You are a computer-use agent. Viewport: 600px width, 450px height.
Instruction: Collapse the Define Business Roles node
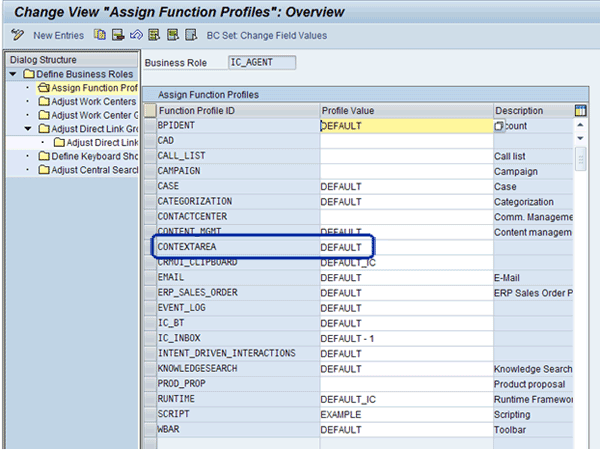pos(13,74)
